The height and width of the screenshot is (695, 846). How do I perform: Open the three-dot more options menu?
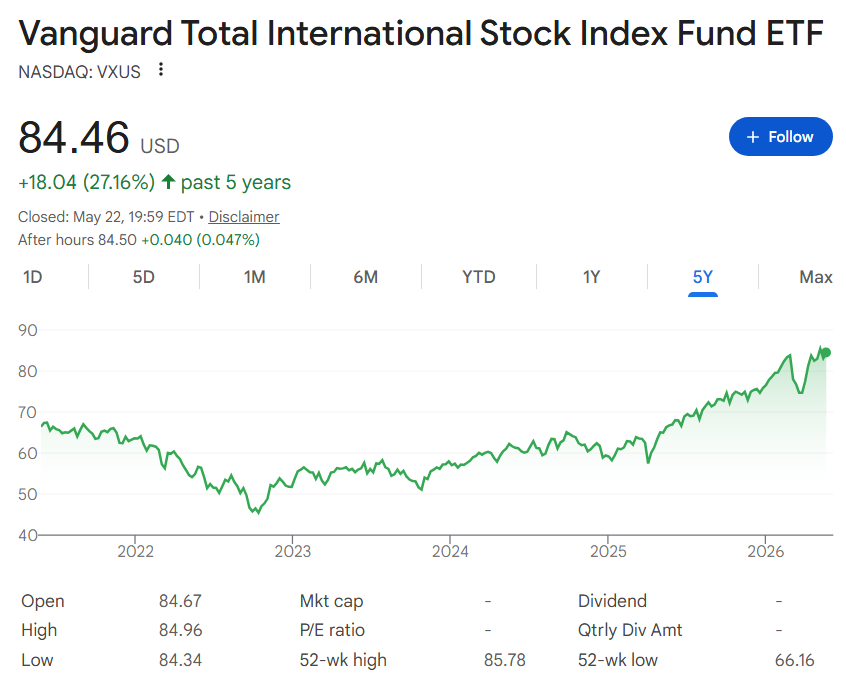tap(160, 70)
